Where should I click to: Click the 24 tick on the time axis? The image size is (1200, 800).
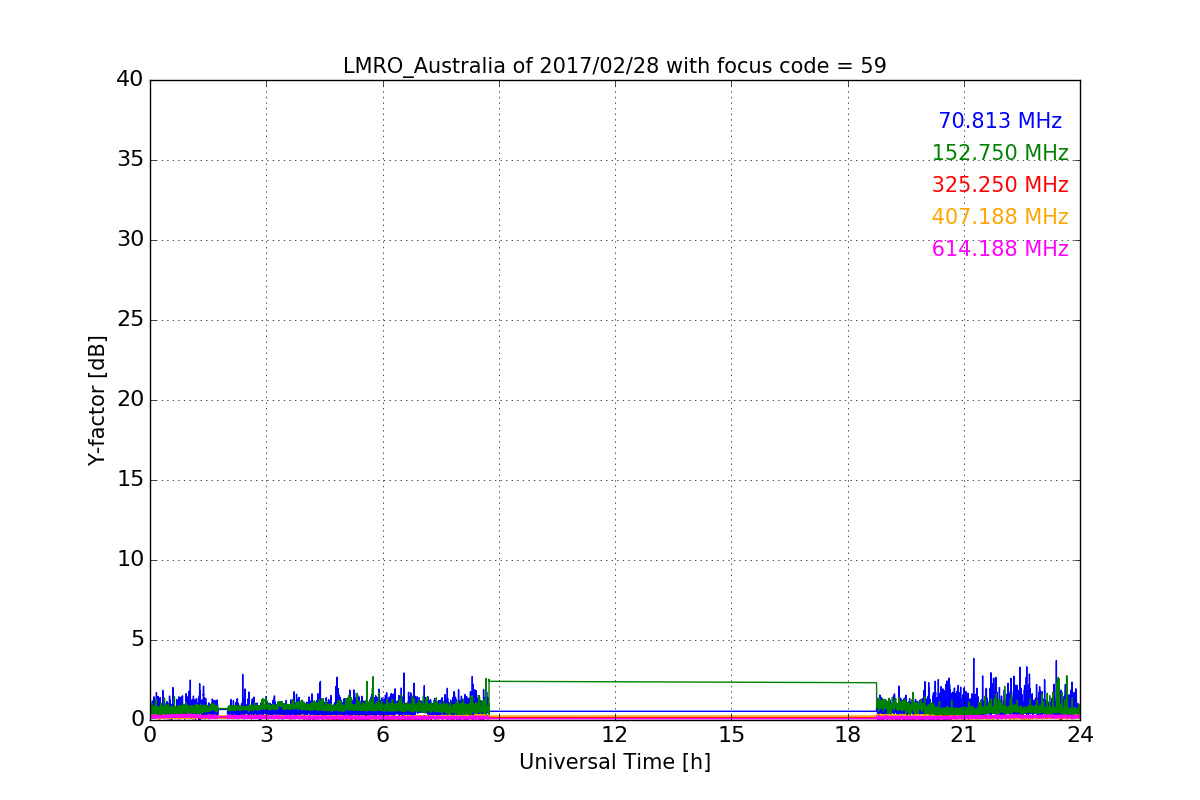coord(1080,734)
